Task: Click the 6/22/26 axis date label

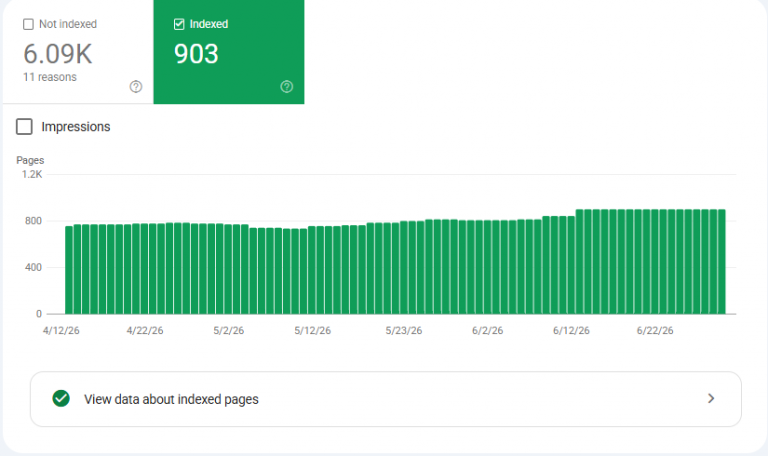Action: pos(655,331)
